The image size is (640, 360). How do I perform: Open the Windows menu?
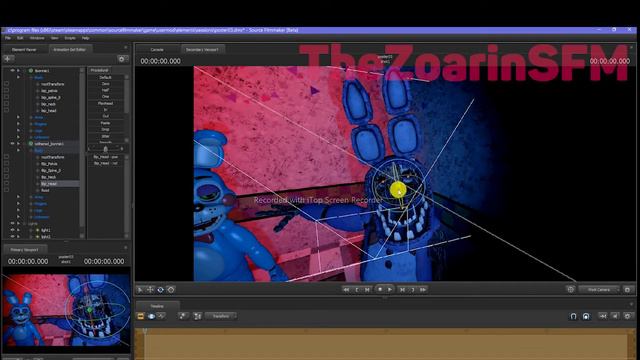(37, 38)
